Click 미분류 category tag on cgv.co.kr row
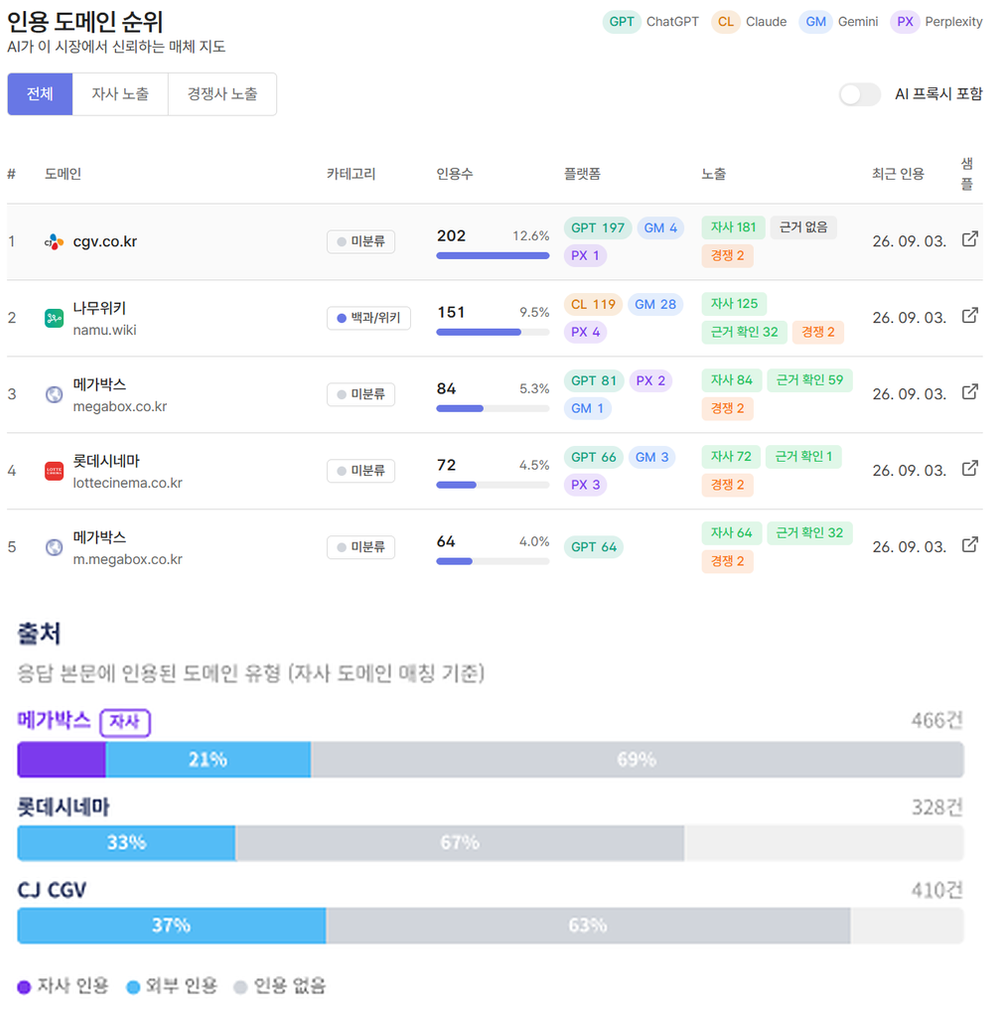This screenshot has width=993, height=1024. pyautogui.click(x=361, y=242)
